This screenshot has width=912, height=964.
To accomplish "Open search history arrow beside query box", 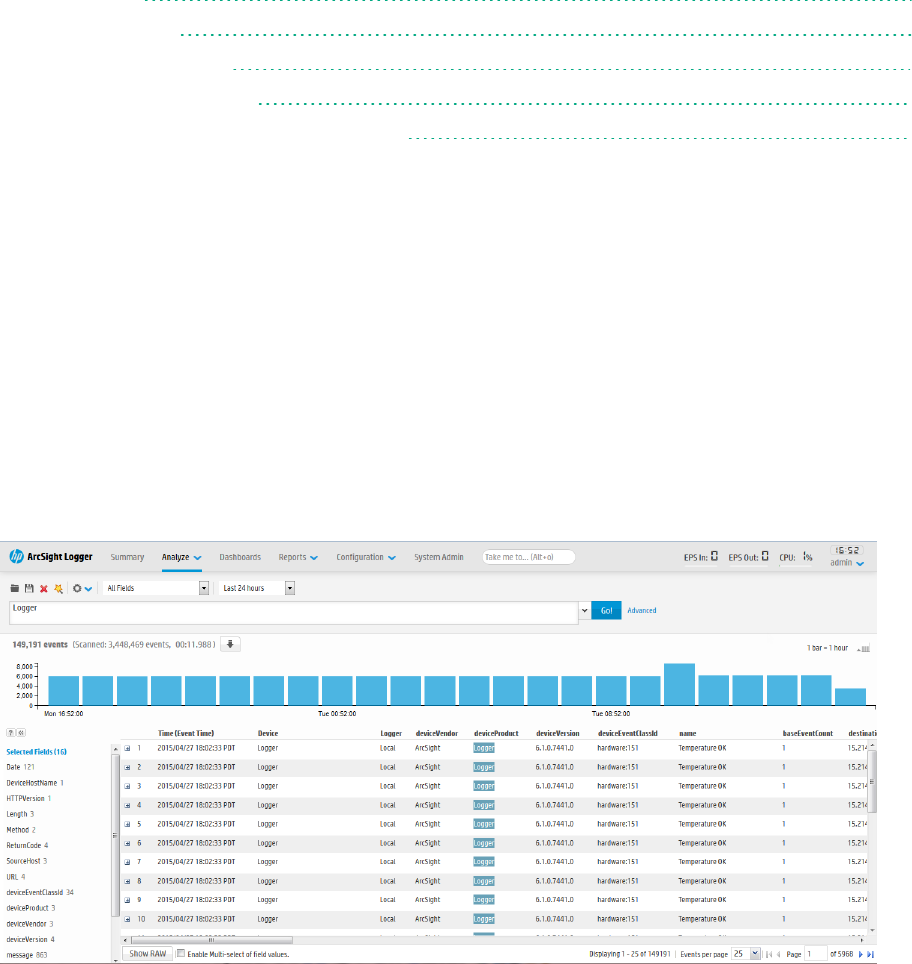I will [584, 610].
